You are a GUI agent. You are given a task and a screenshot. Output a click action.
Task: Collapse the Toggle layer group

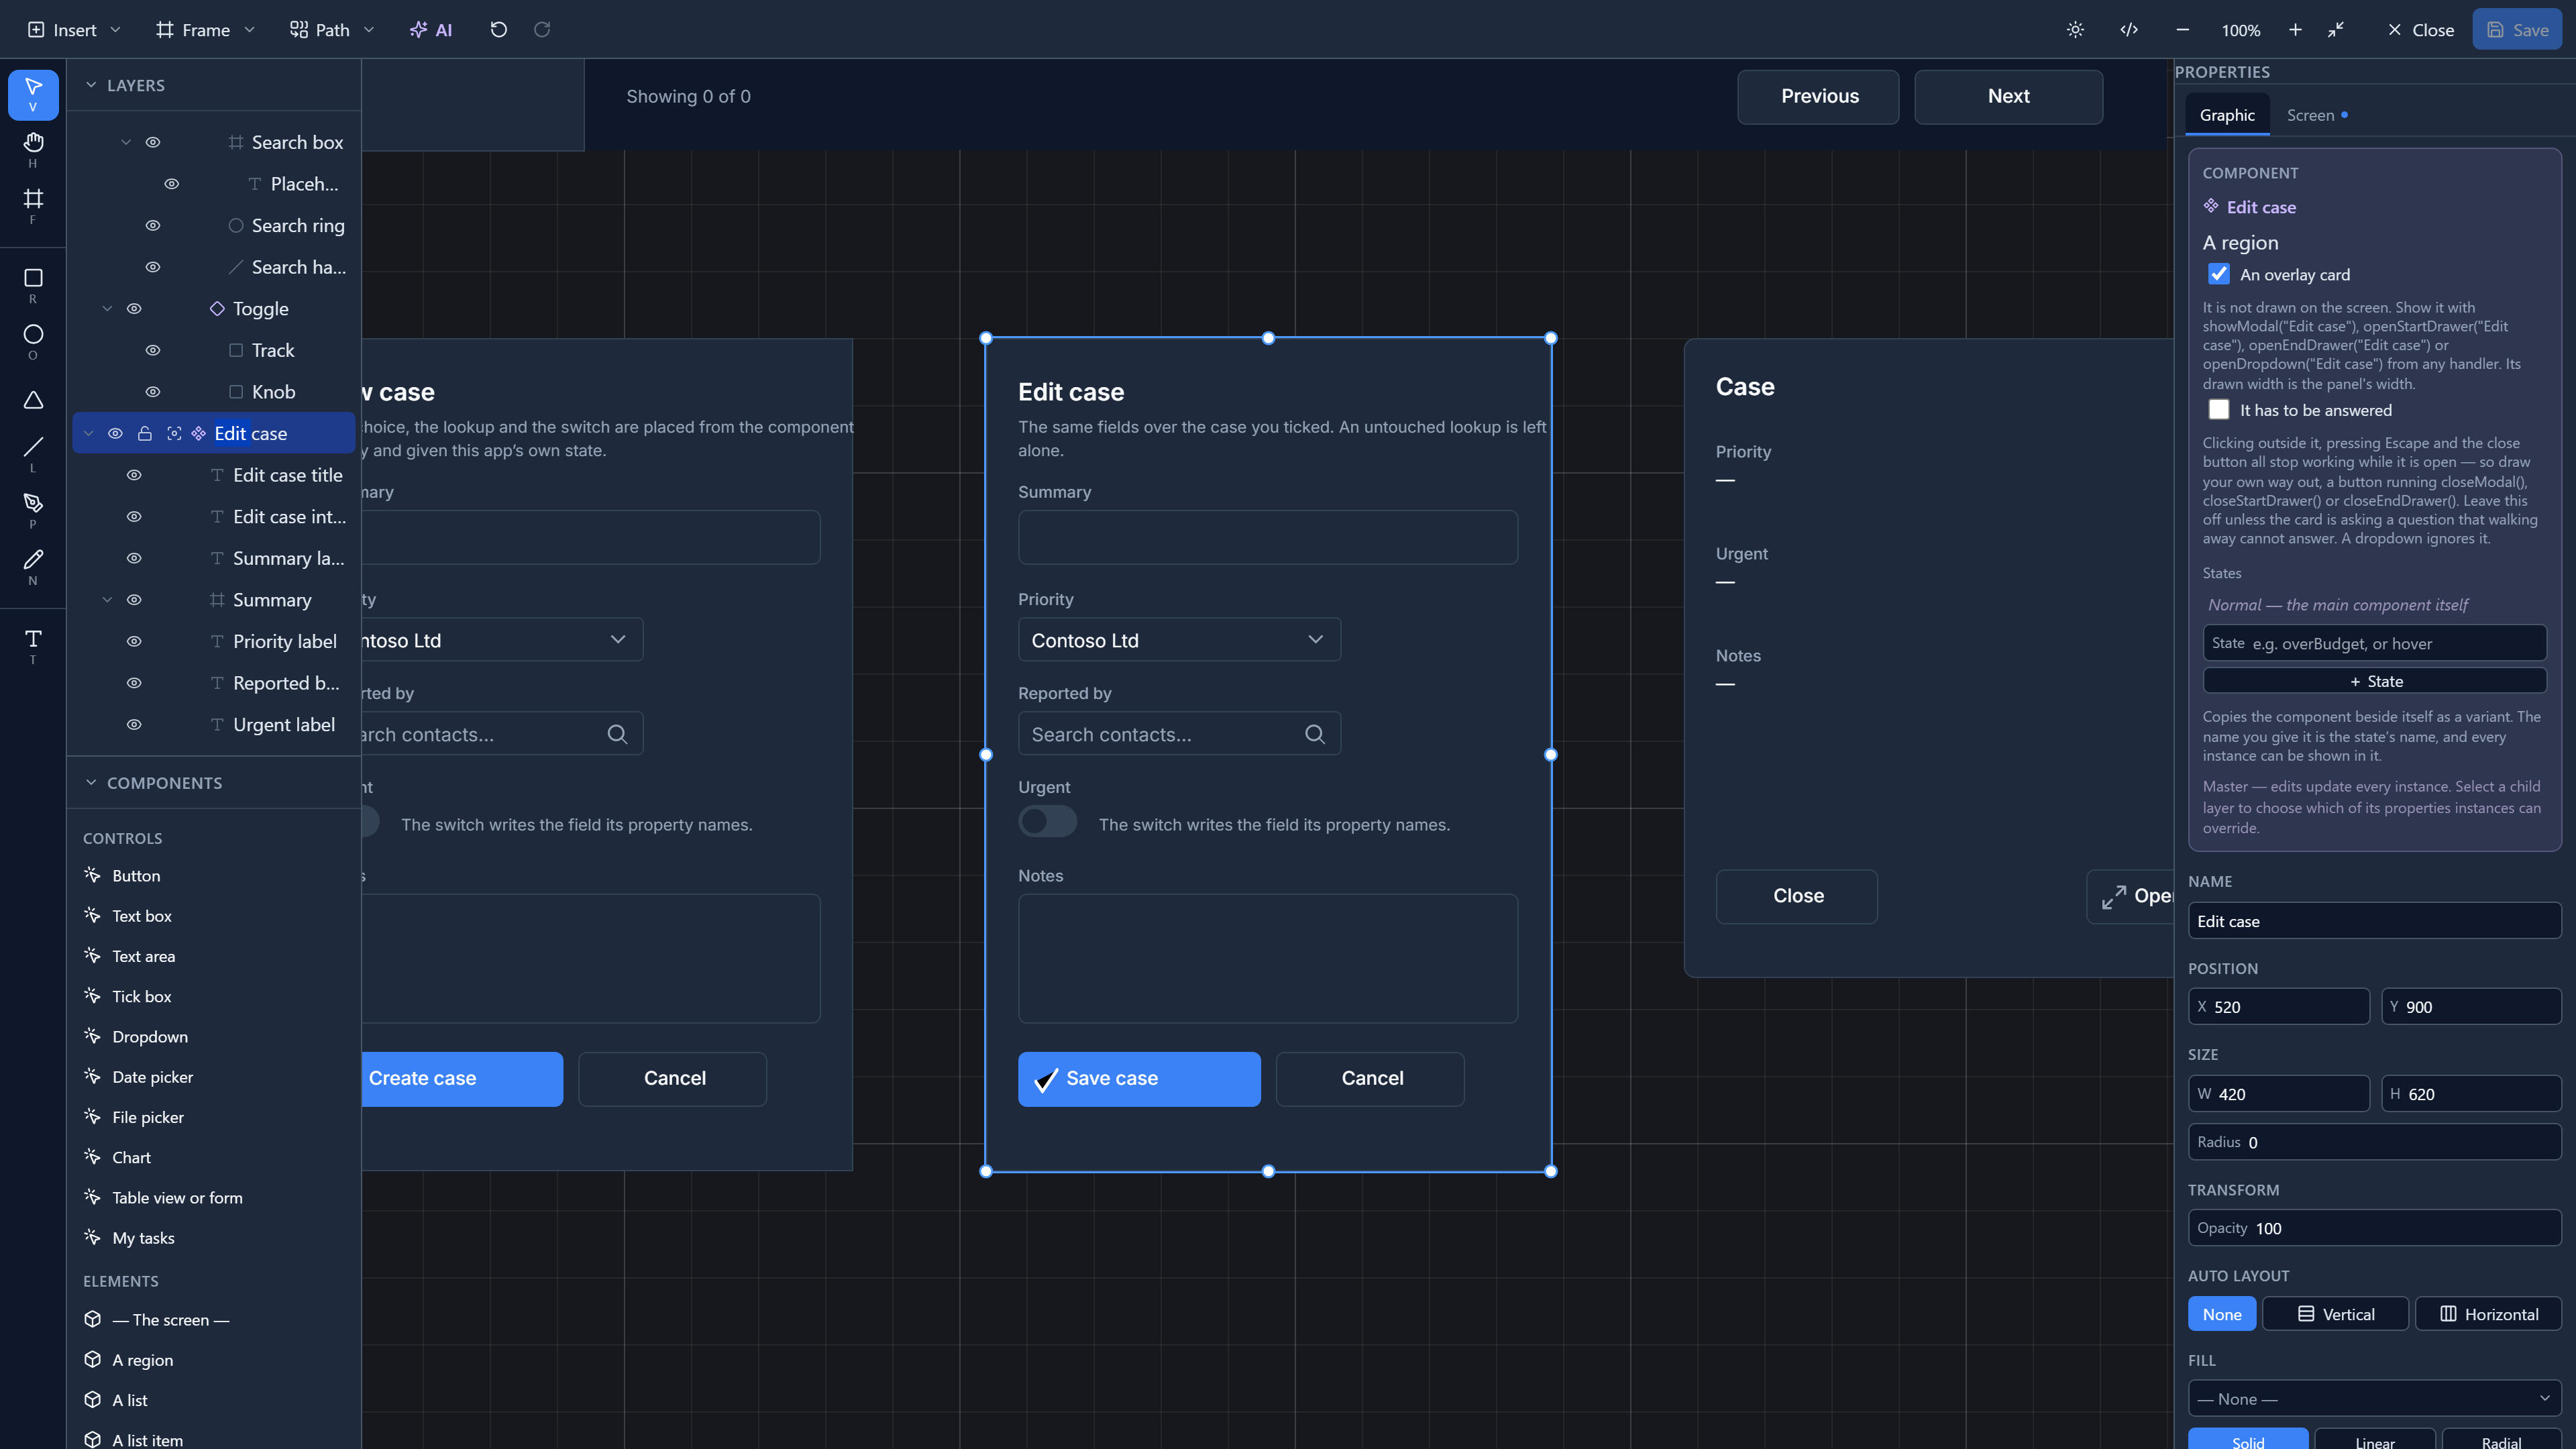107,309
